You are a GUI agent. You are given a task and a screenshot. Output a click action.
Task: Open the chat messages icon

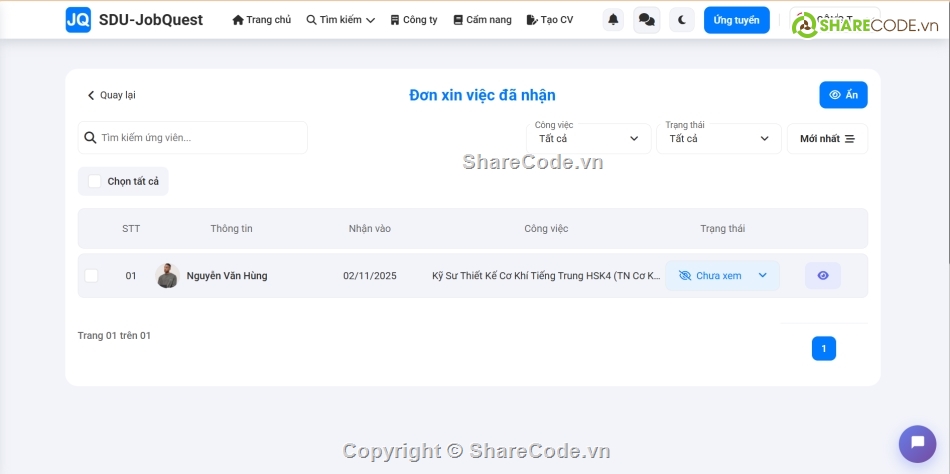click(x=646, y=20)
